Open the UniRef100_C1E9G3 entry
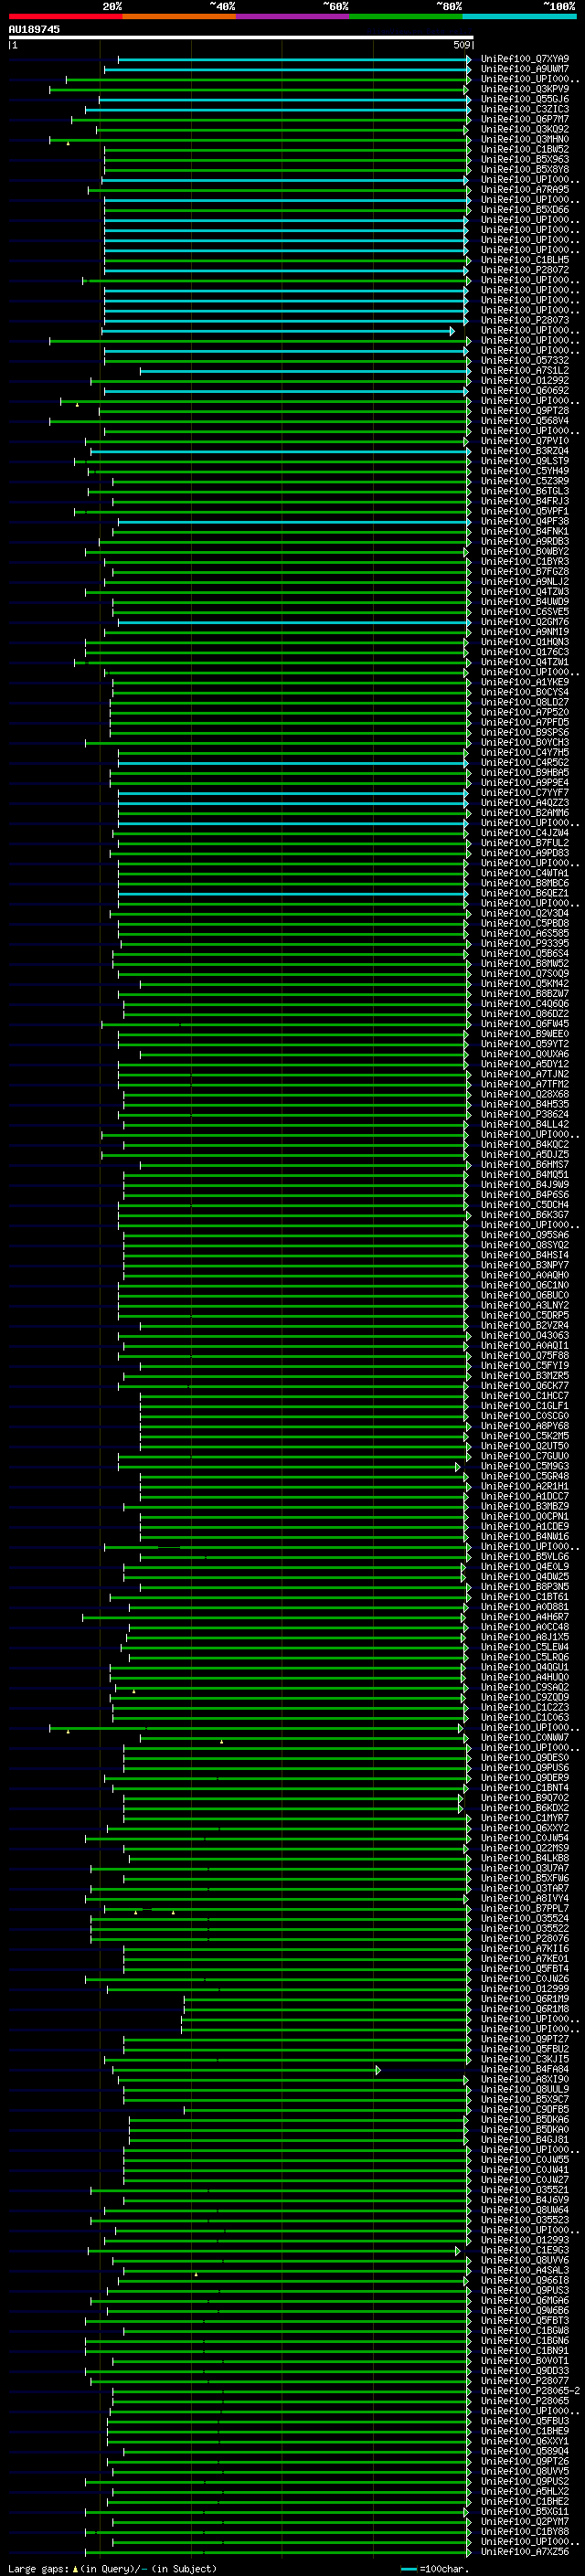Screen dimensions: 585x2576 point(525,2250)
